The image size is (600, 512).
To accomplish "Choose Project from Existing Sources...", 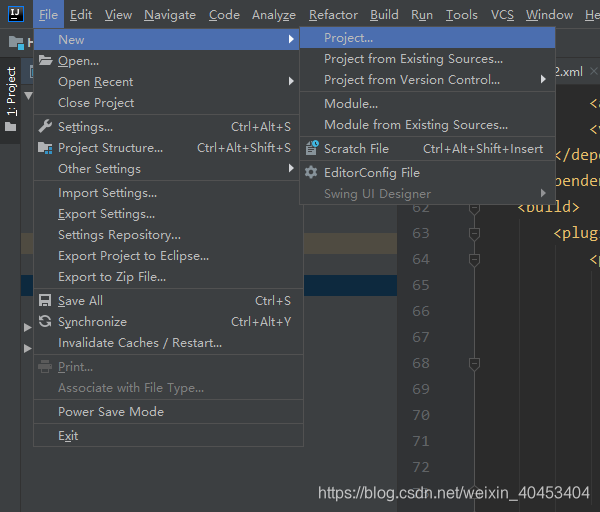I will coord(427,59).
